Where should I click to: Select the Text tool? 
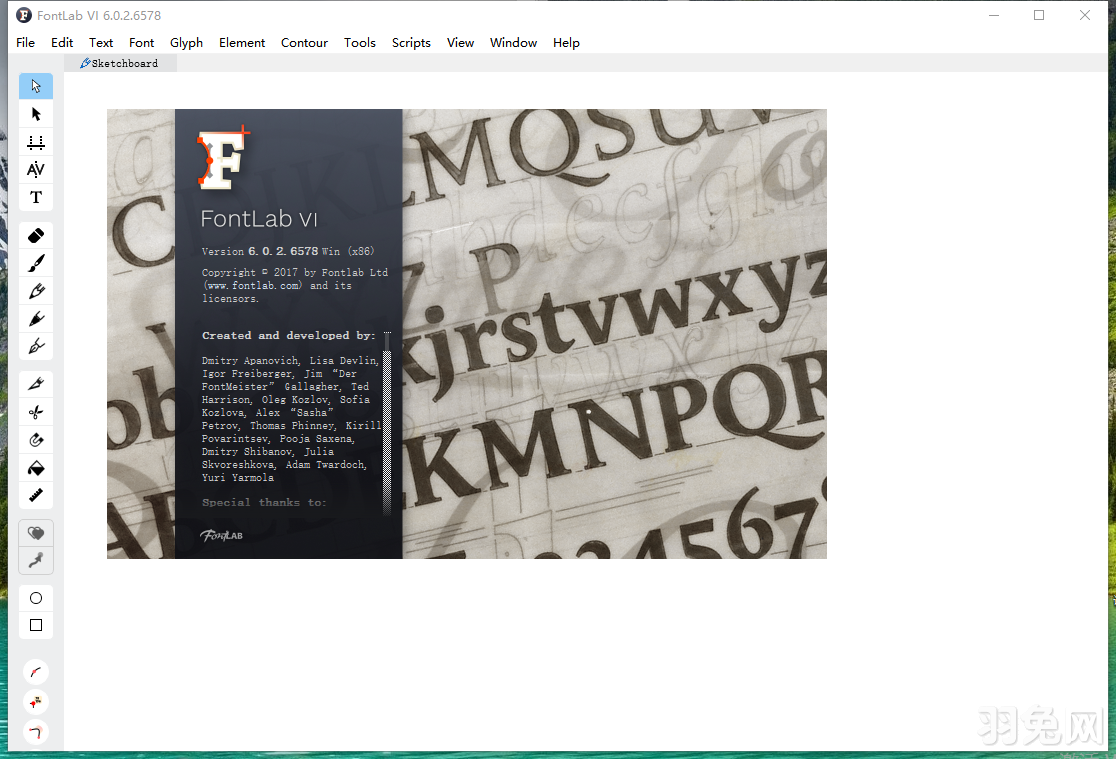36,197
